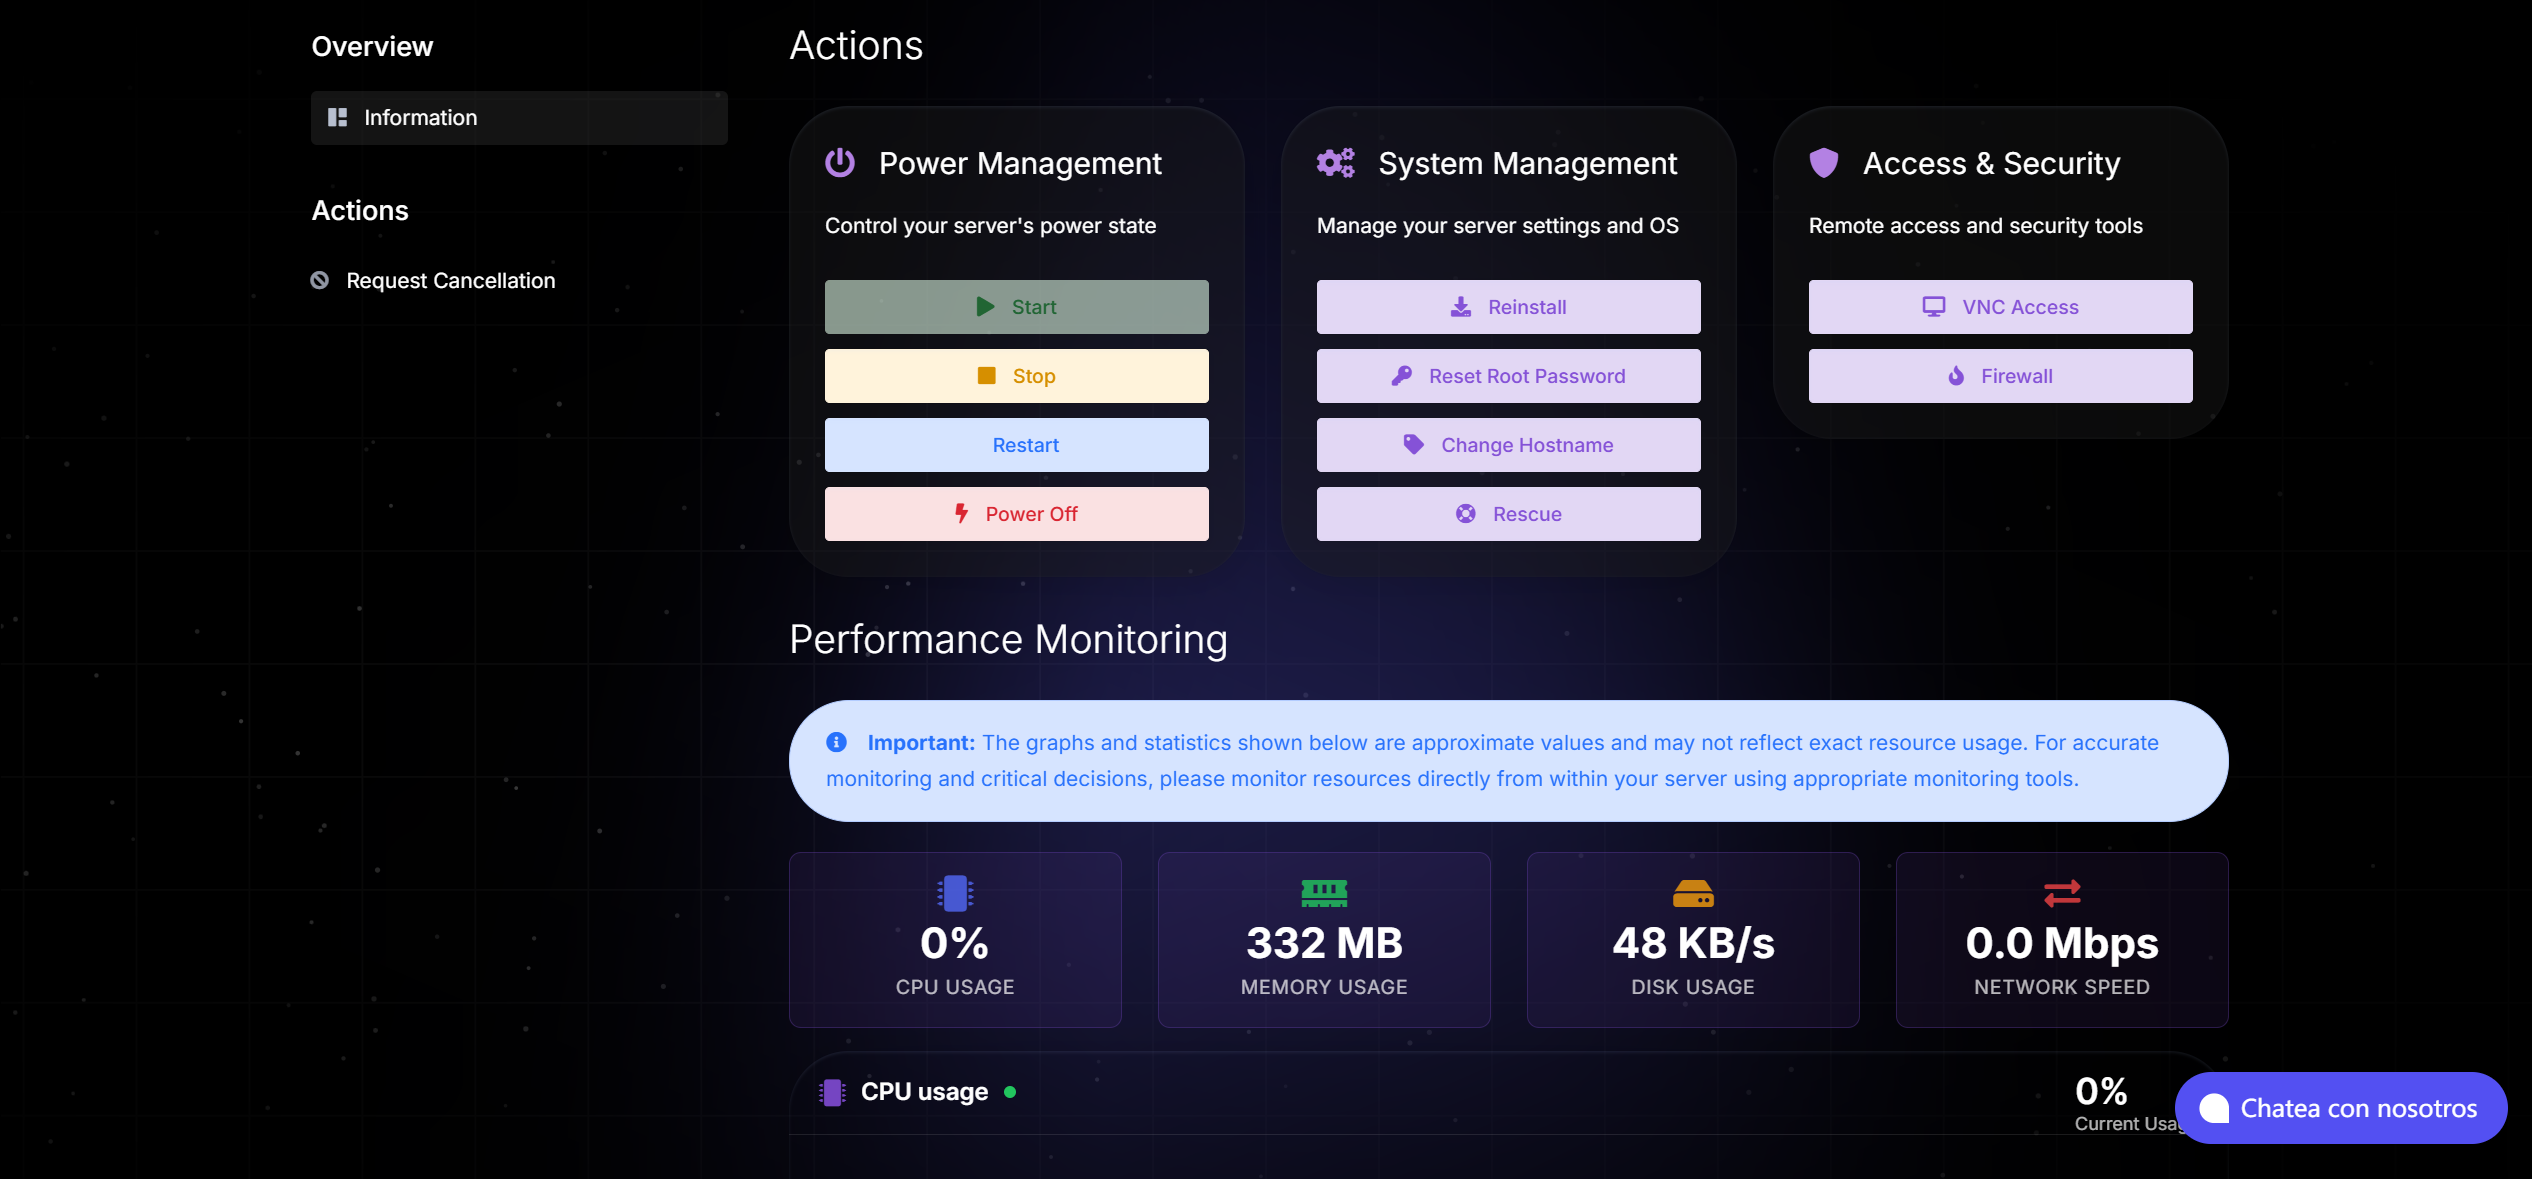Click the lifebuoy icon on Rescue
This screenshot has height=1179, width=2532.
coord(1466,514)
